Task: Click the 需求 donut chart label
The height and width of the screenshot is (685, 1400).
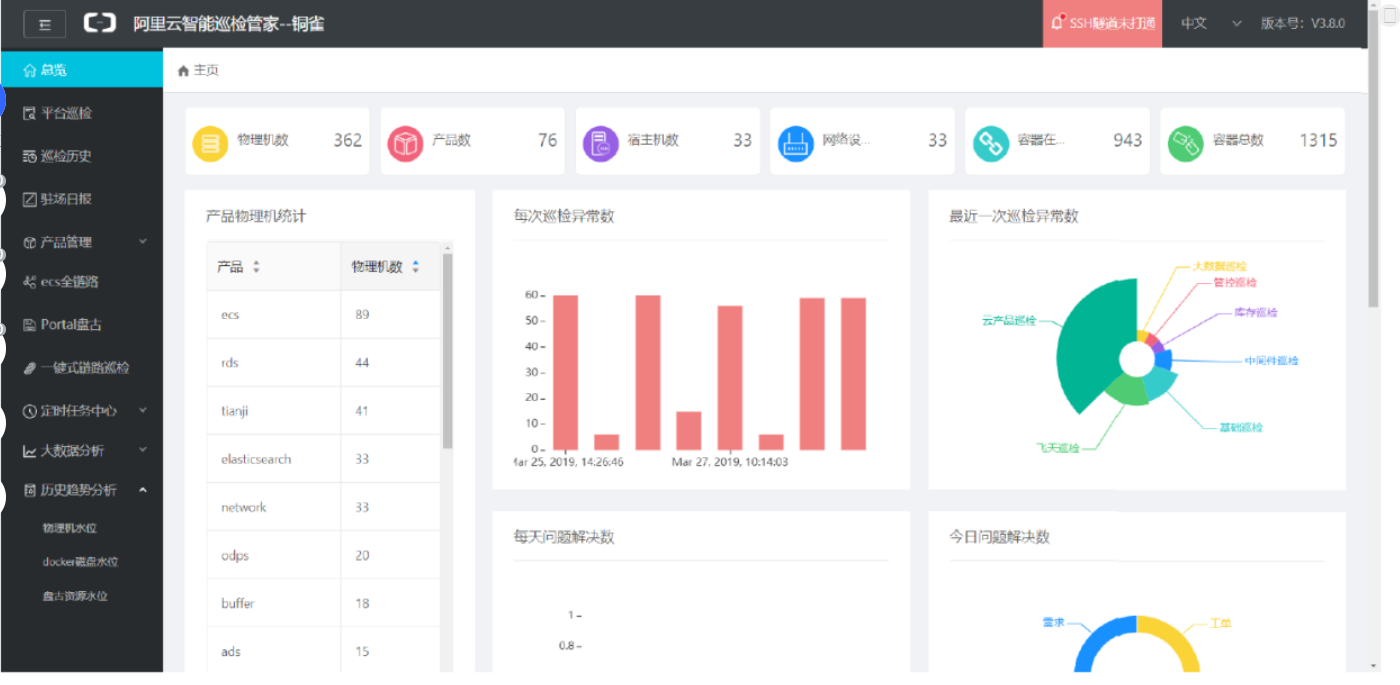Action: point(1053,622)
